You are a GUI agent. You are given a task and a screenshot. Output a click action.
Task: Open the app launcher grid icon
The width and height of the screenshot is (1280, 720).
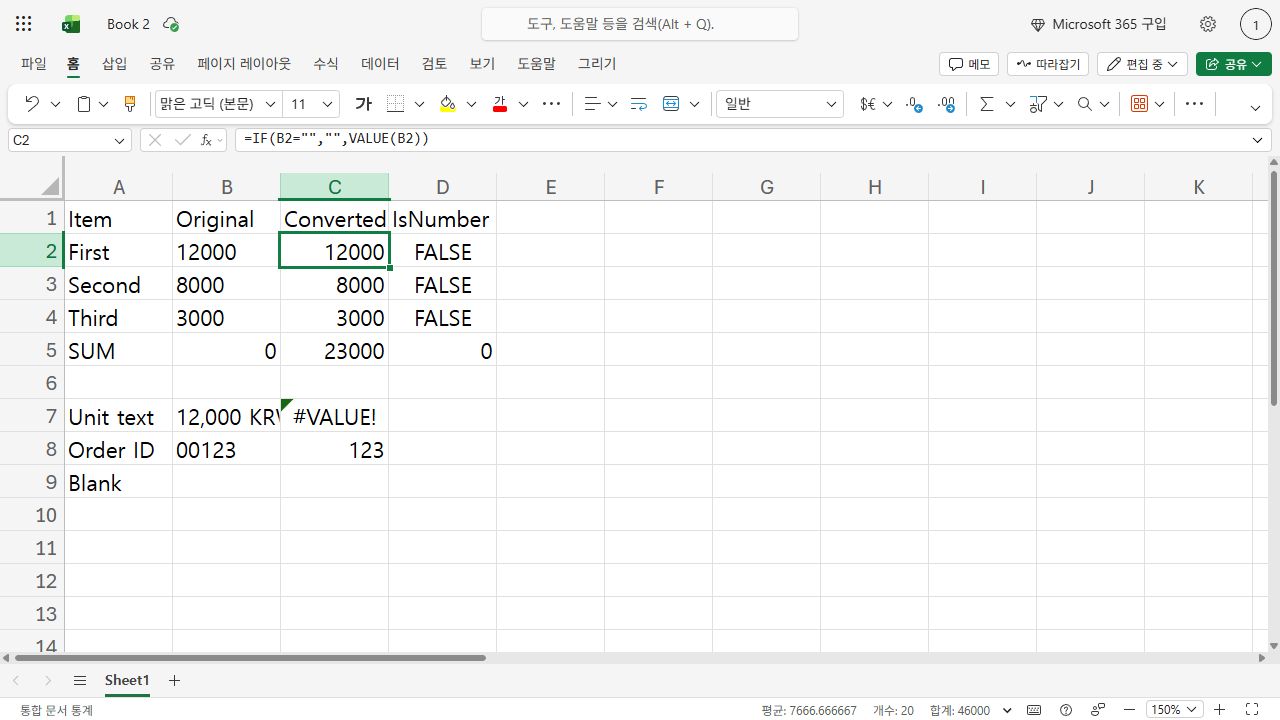pyautogui.click(x=24, y=24)
